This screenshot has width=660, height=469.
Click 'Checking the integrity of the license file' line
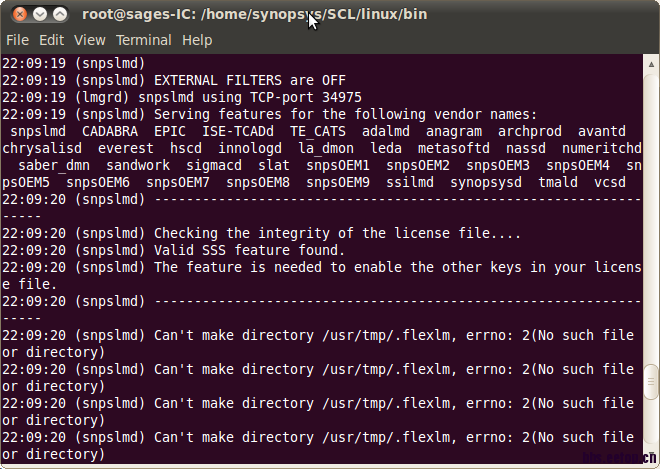(337, 233)
